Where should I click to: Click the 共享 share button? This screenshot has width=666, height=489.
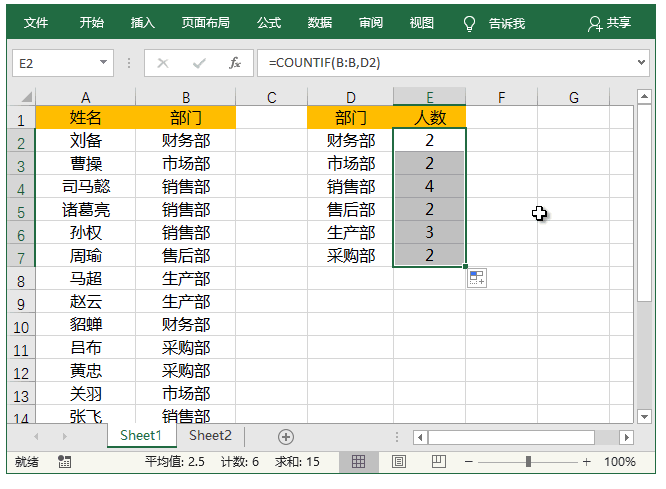pos(610,23)
